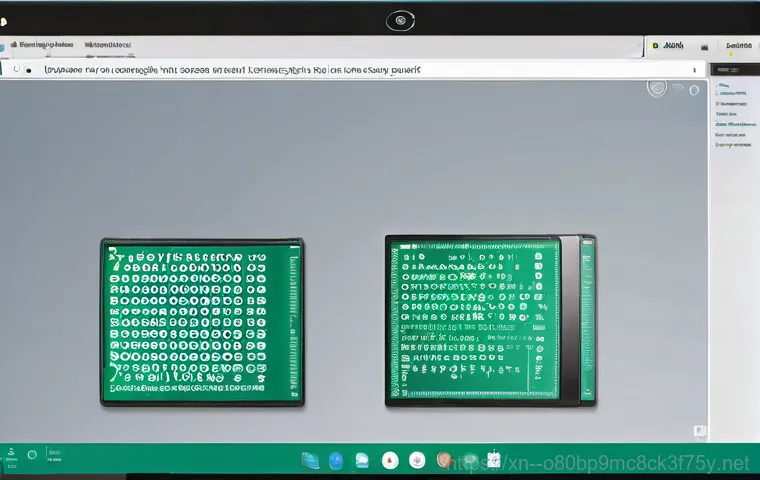
Task: Click the address bar text field
Action: [x=350, y=70]
